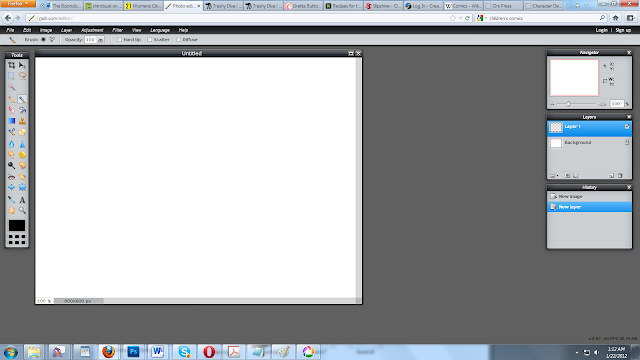Select the New layer history entry
The image size is (640, 360).
pyautogui.click(x=589, y=207)
